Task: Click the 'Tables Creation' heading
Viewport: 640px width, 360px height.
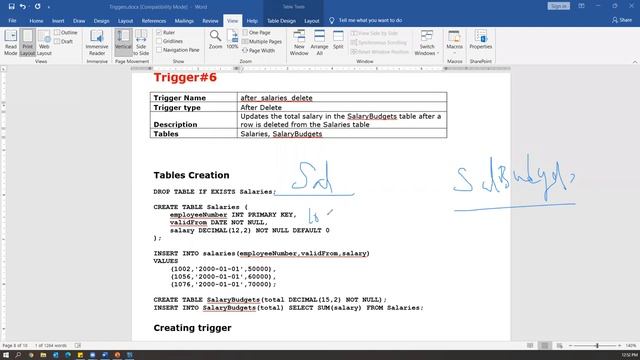Action: point(191,175)
